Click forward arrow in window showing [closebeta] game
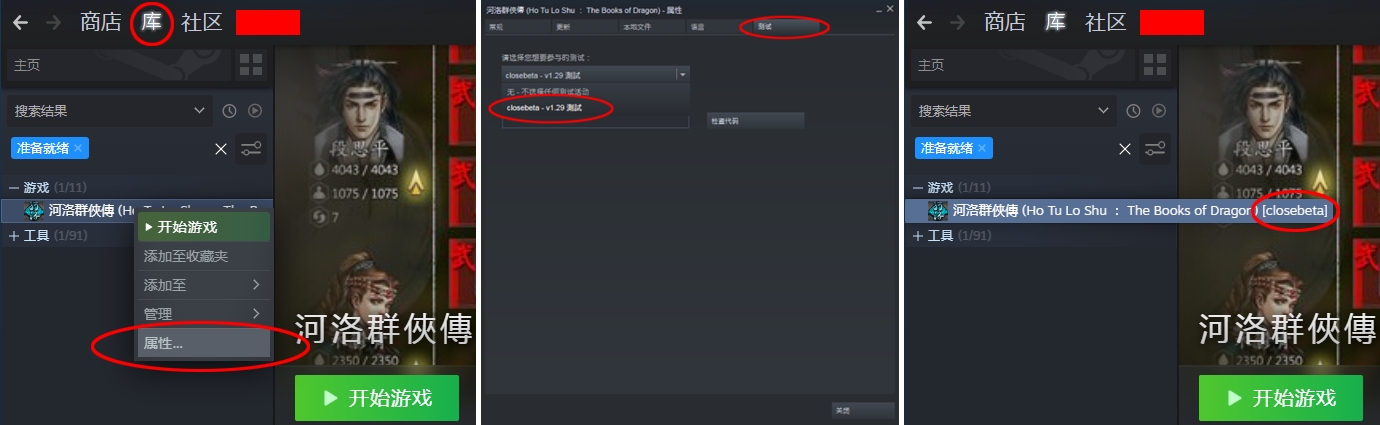This screenshot has height=425, width=1380. coord(957,22)
